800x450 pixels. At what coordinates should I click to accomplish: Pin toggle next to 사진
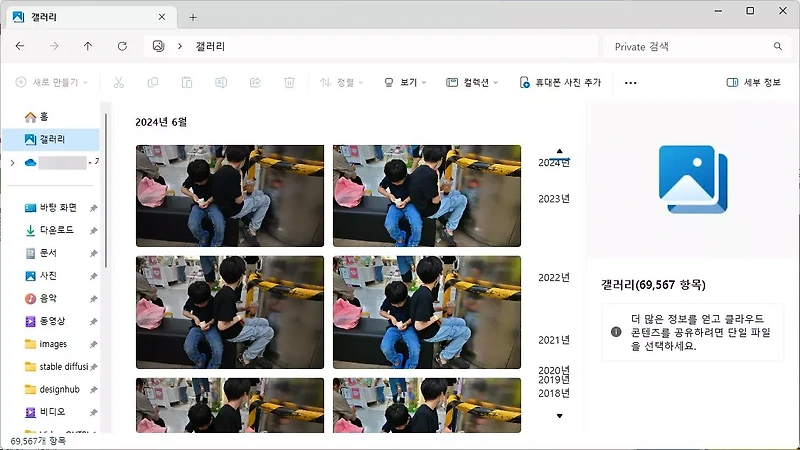93,276
